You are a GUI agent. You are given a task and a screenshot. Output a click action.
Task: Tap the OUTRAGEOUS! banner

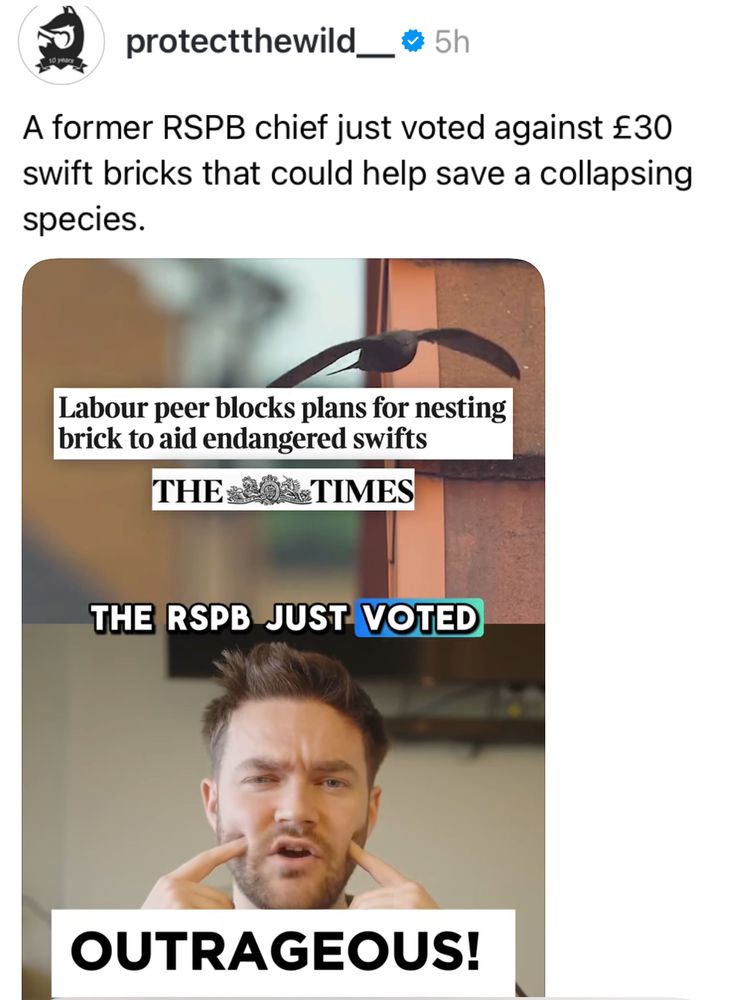coord(283,950)
